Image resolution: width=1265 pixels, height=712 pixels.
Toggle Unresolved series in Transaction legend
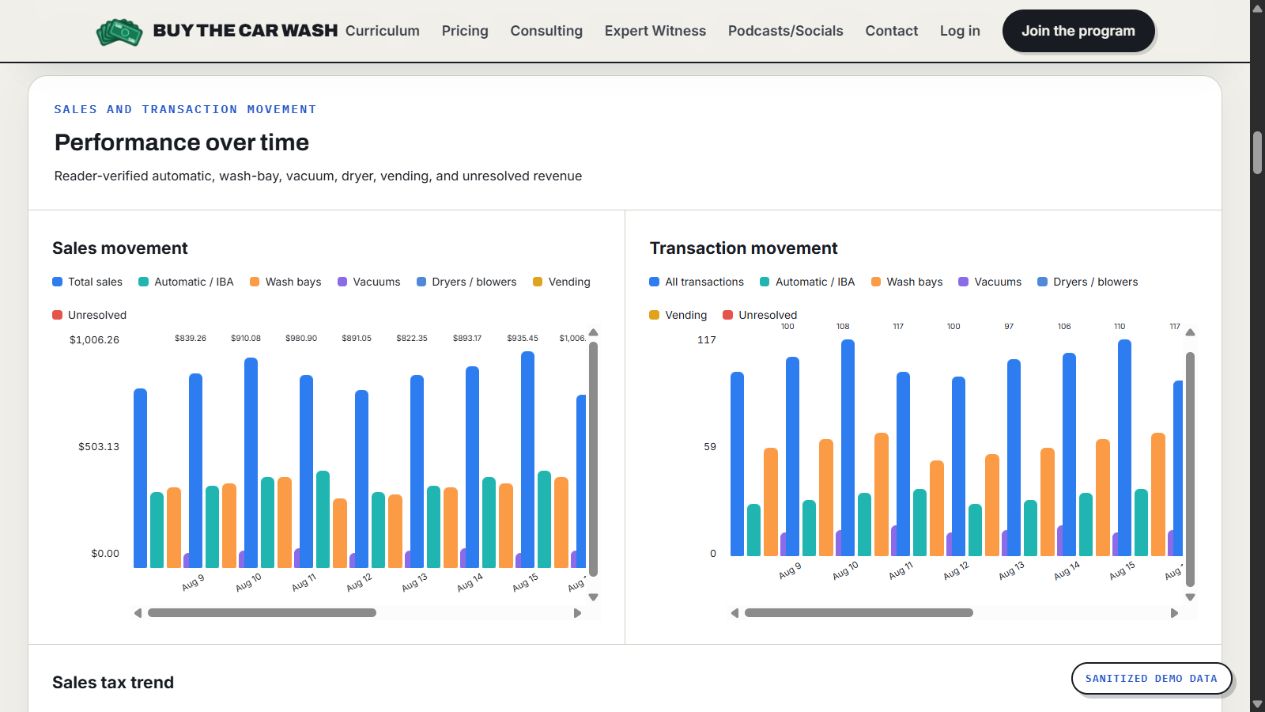point(760,315)
